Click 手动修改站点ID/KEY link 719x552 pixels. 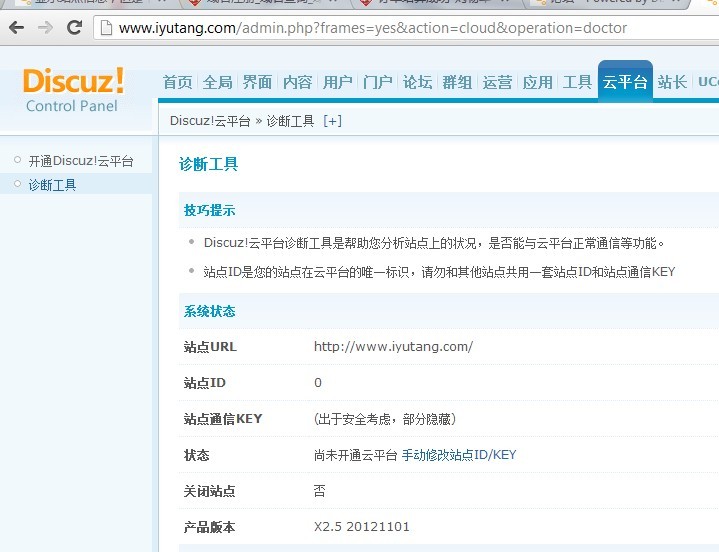459,455
